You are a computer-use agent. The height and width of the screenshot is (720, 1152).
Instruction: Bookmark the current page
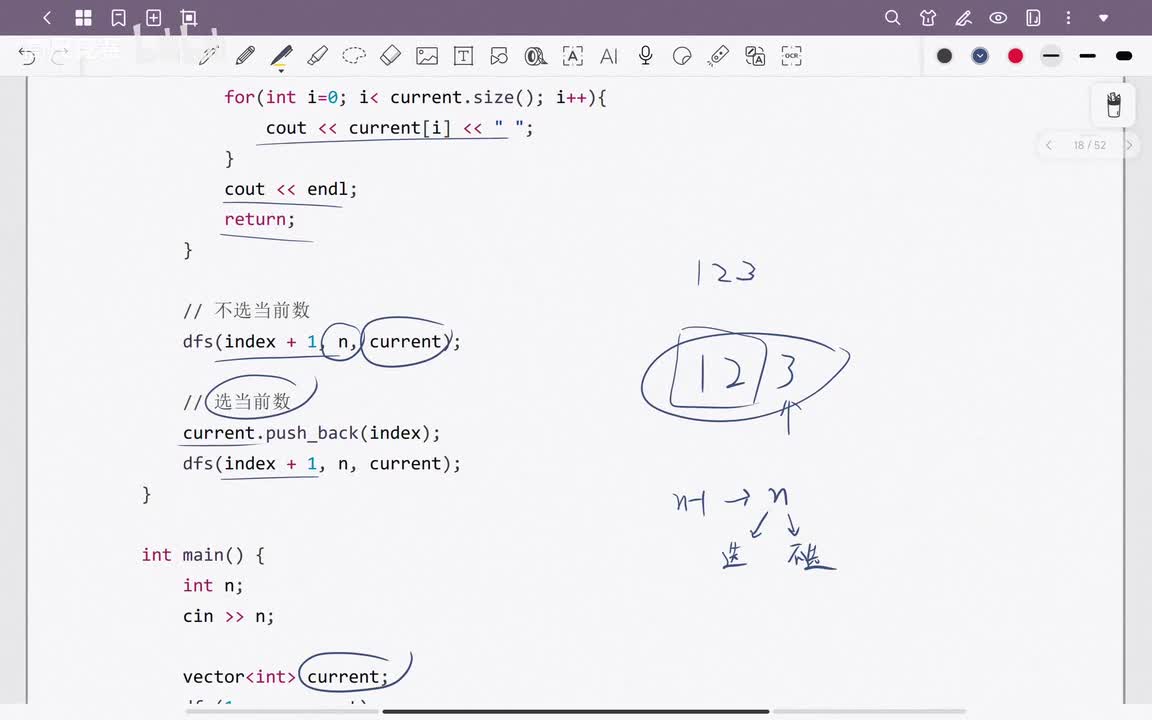coord(118,18)
